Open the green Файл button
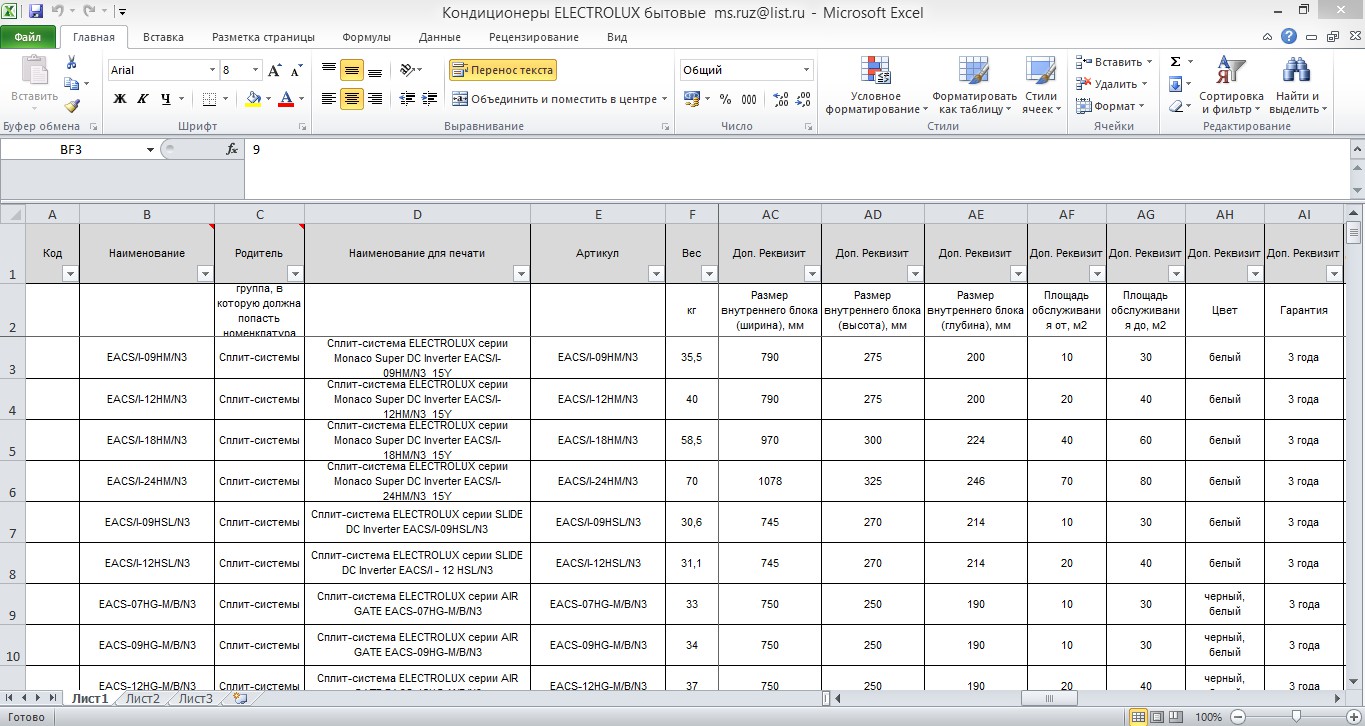Image resolution: width=1365 pixels, height=726 pixels. click(x=28, y=37)
